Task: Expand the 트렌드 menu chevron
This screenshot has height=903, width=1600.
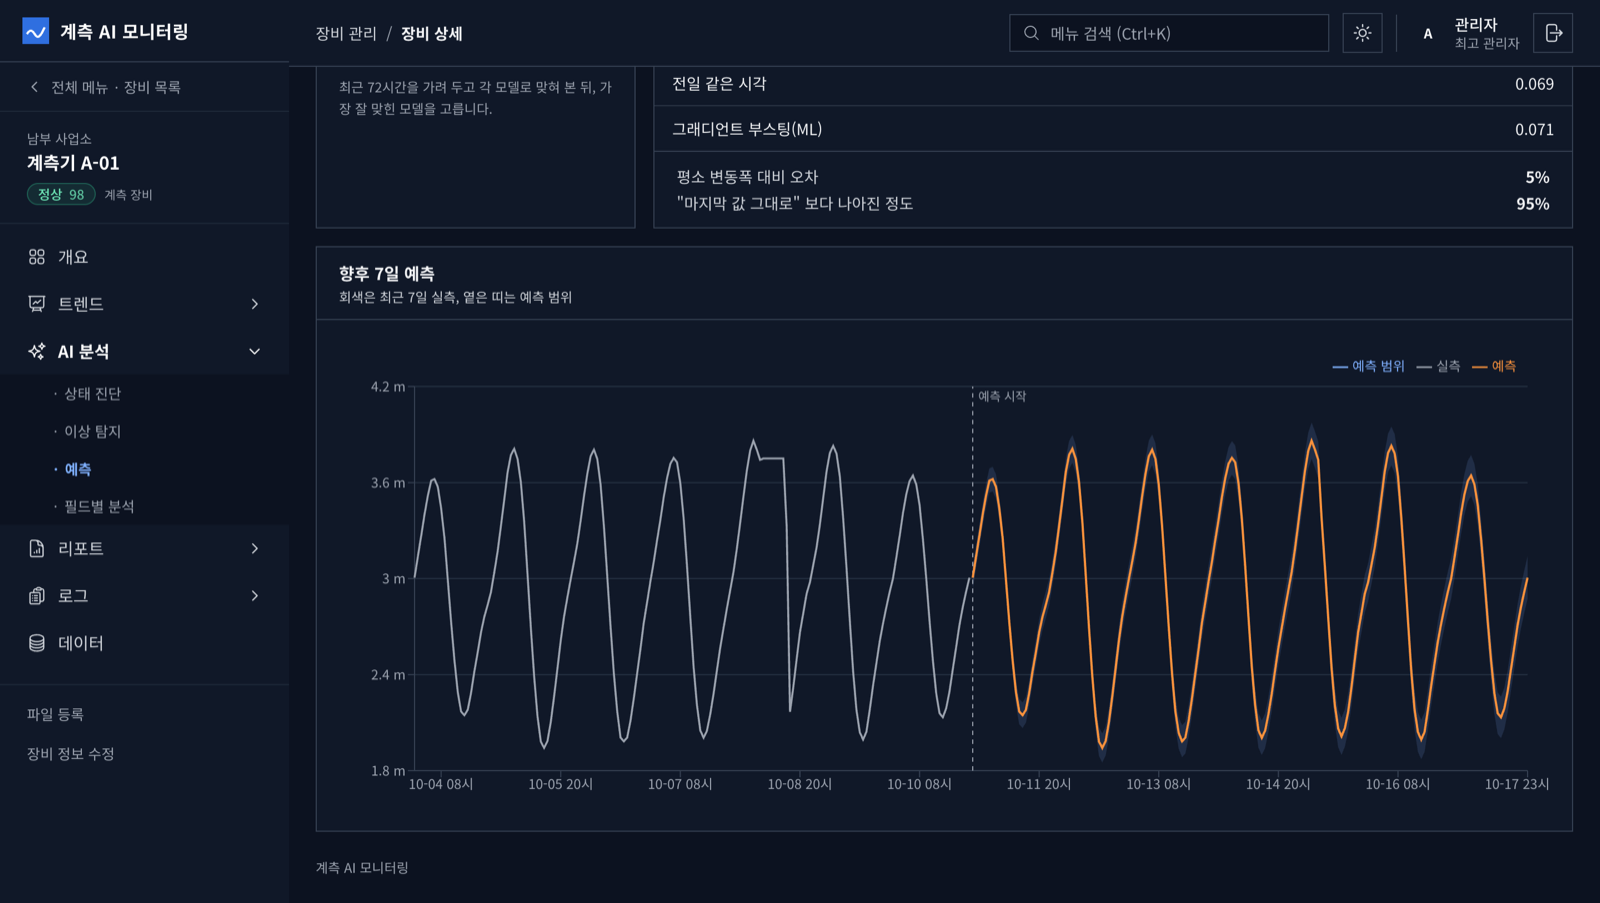Action: 255,304
